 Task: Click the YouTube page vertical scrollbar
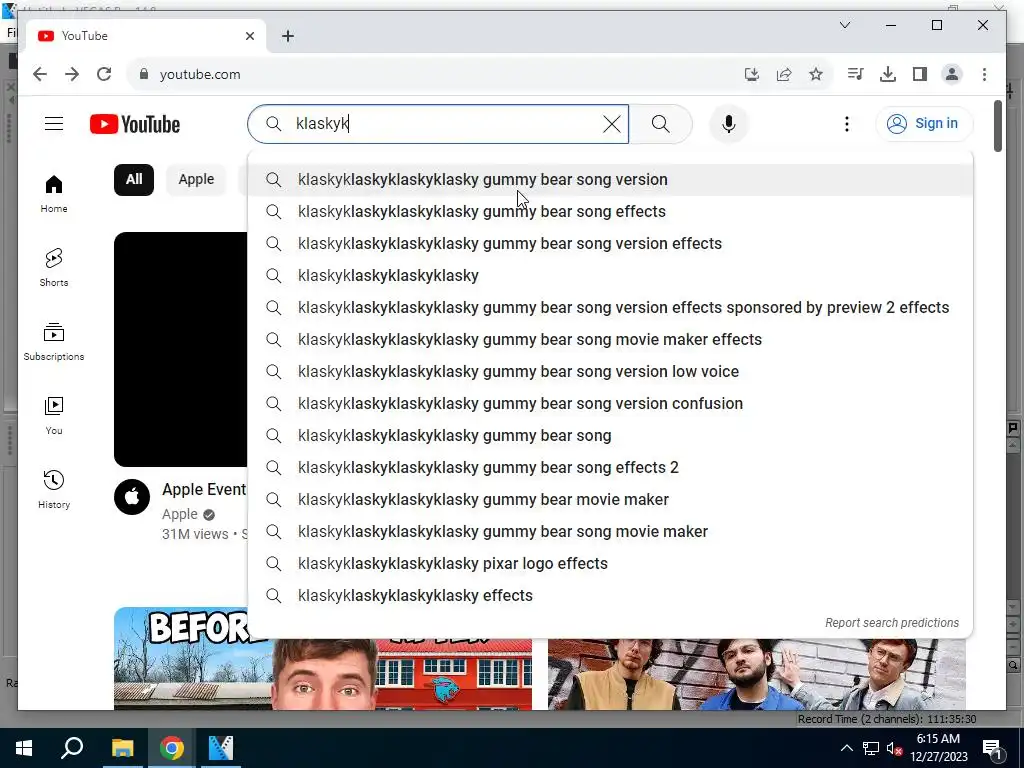point(998,126)
